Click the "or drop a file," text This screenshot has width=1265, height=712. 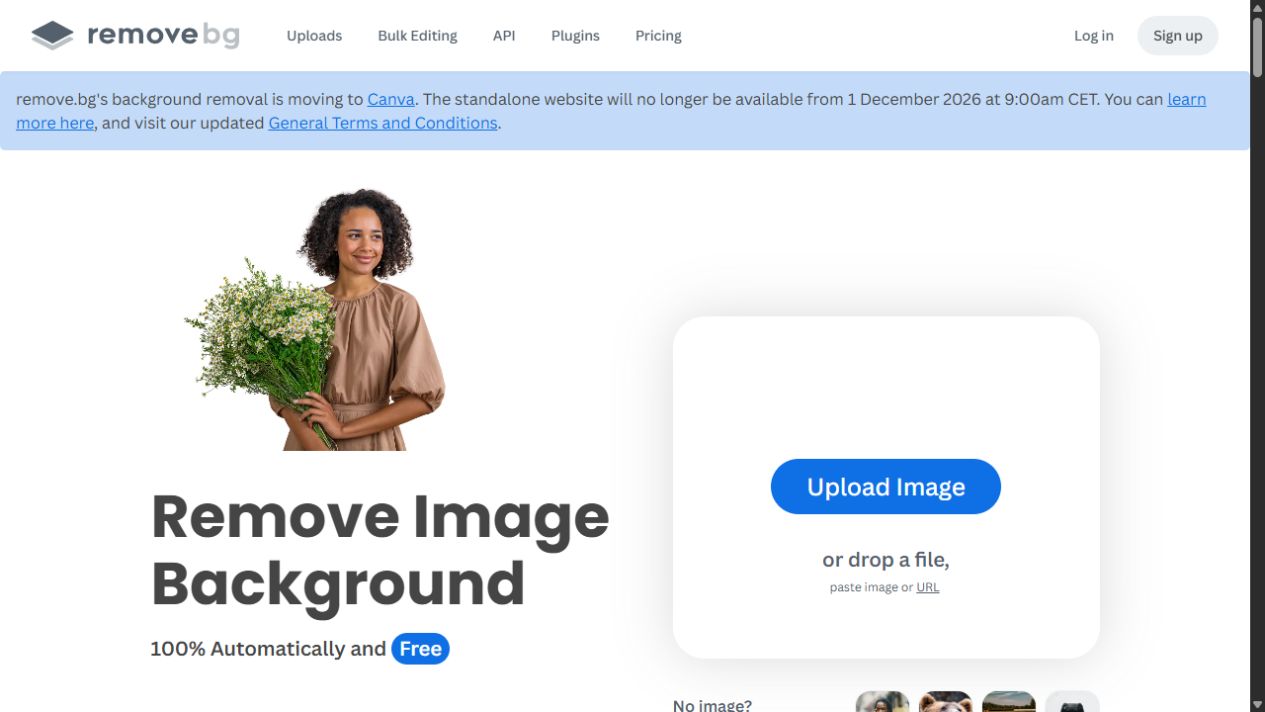886,560
